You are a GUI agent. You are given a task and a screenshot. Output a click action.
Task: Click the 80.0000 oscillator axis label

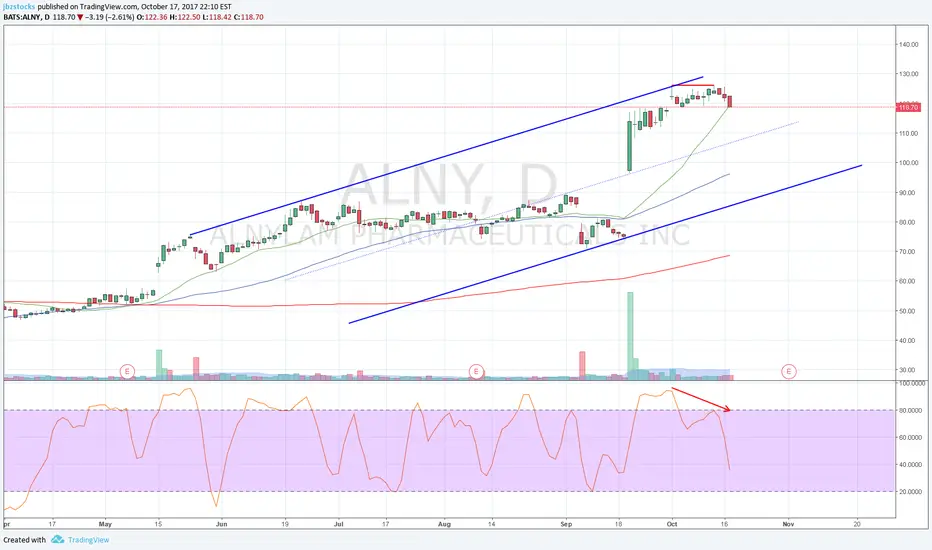click(x=910, y=410)
